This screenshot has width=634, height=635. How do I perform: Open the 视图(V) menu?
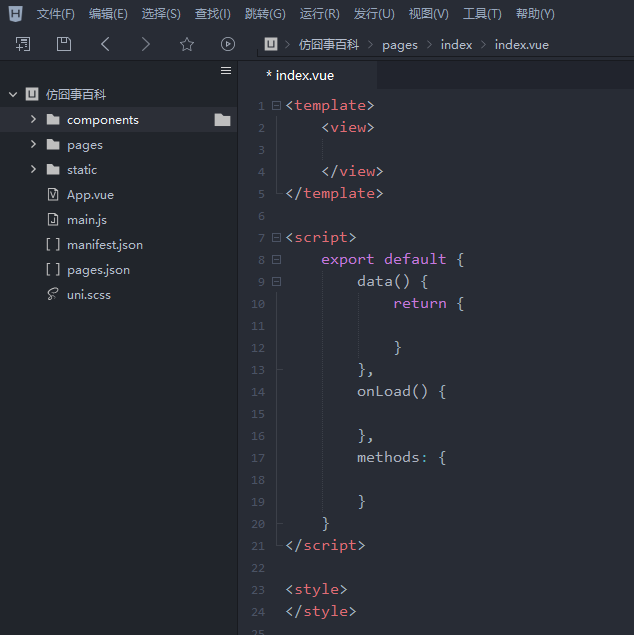pyautogui.click(x=429, y=14)
